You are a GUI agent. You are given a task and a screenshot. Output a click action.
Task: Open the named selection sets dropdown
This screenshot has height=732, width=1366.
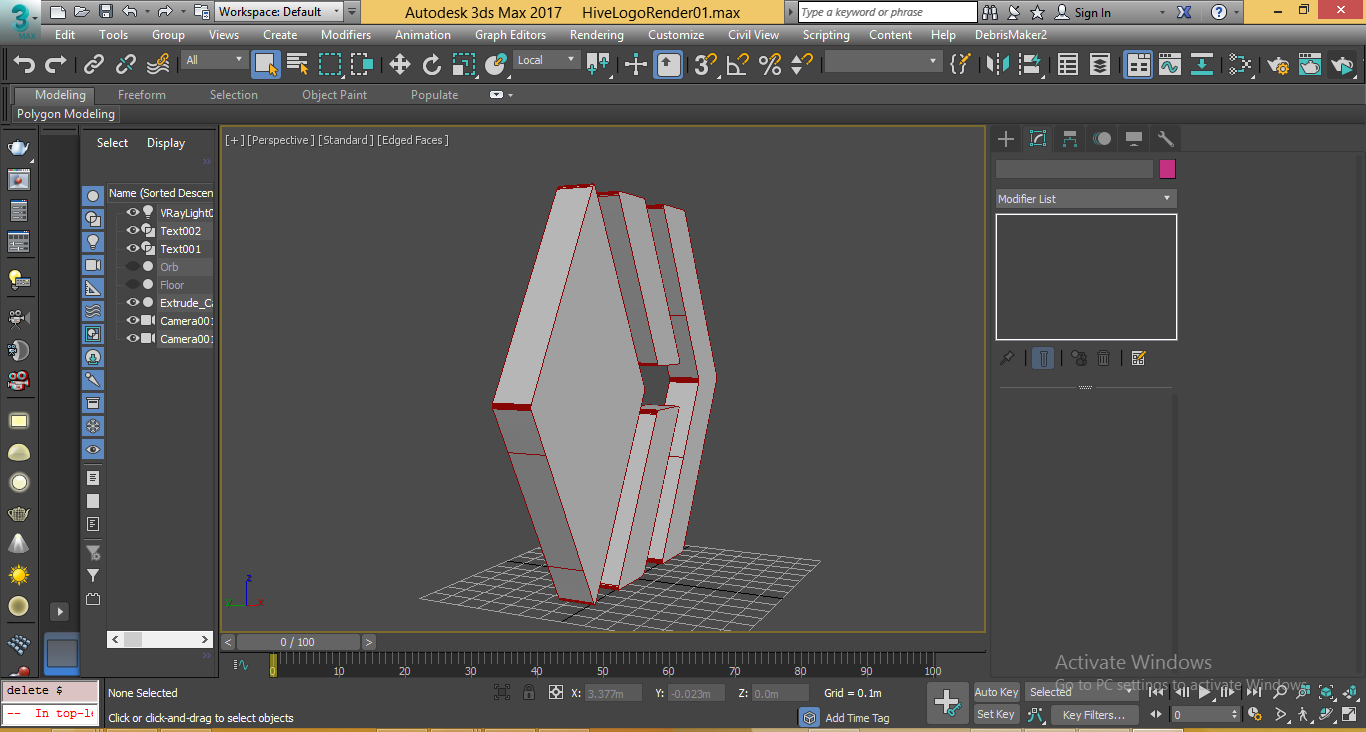coord(883,62)
